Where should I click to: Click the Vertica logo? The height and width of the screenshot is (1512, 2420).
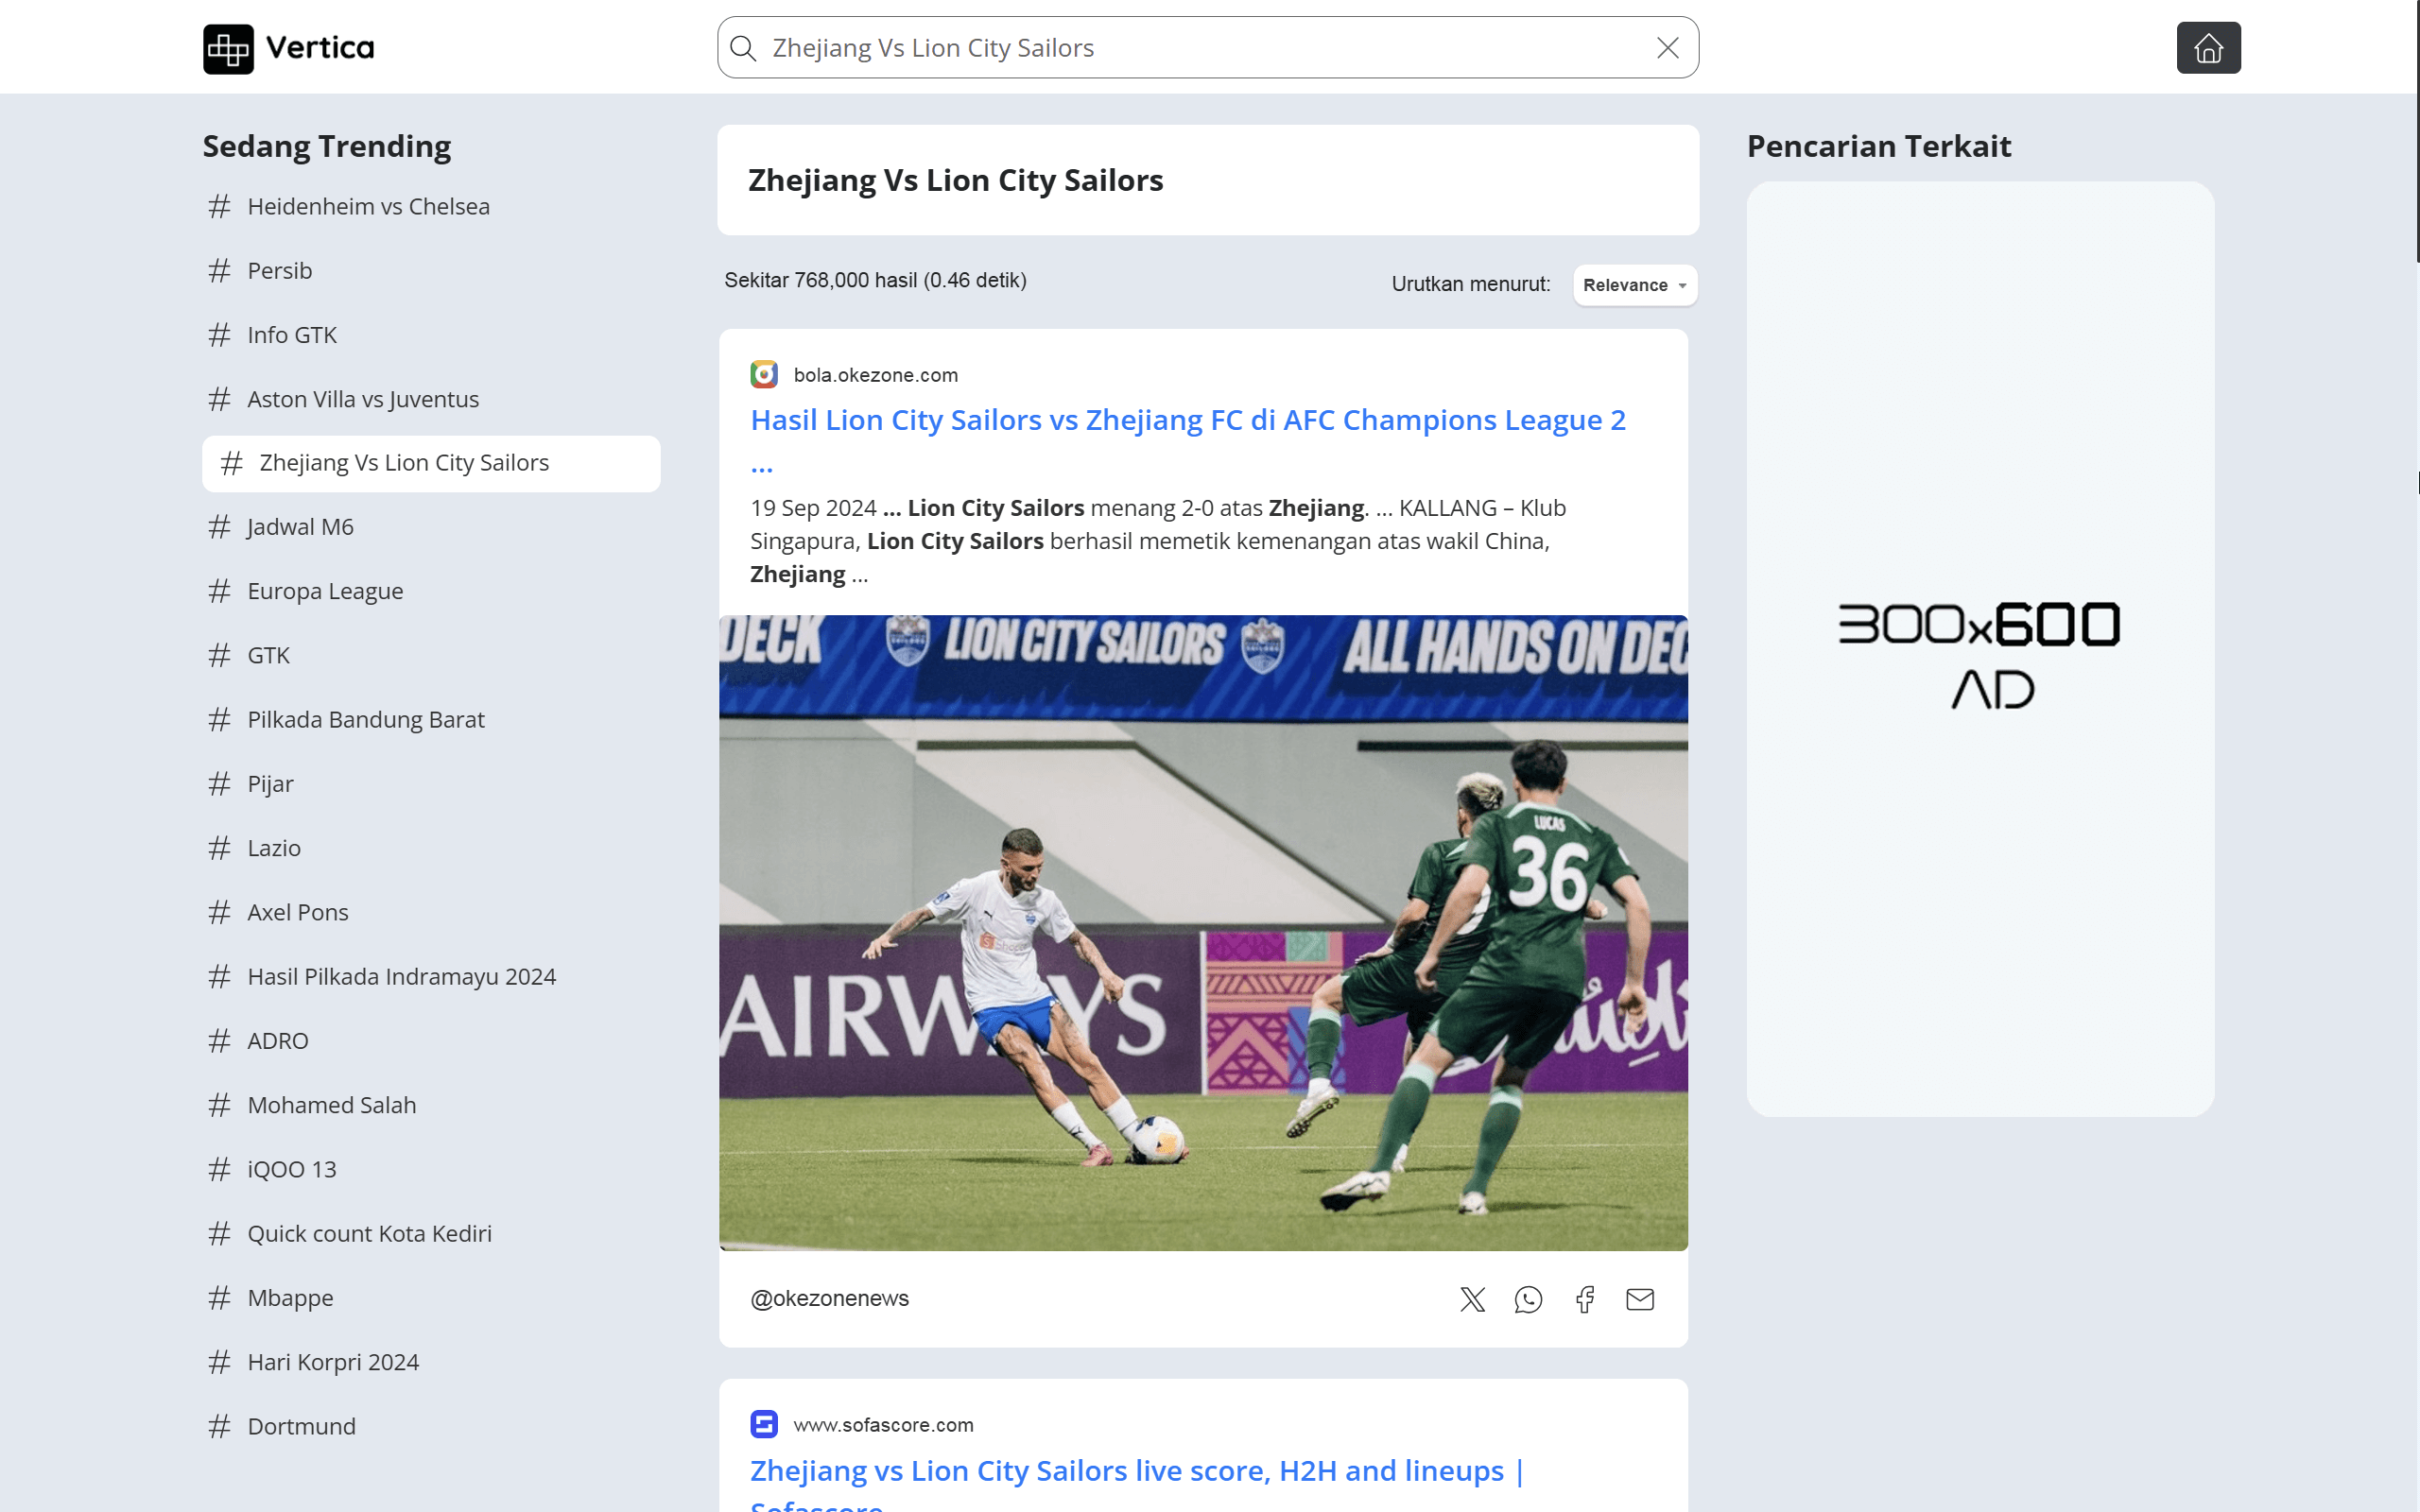click(288, 48)
